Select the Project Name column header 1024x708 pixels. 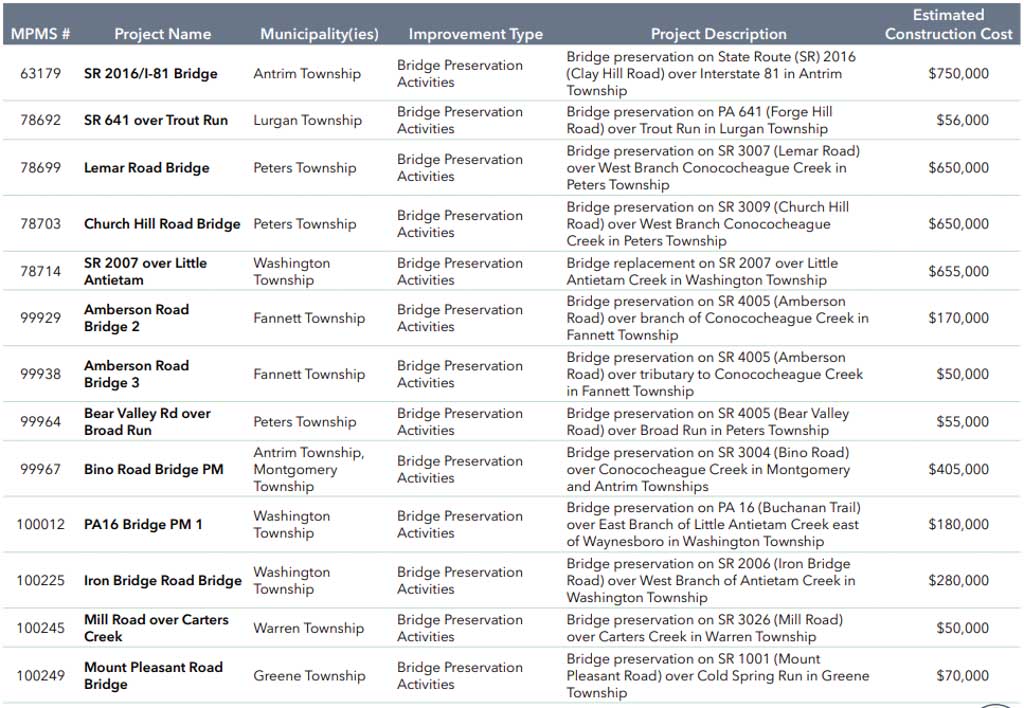[162, 34]
